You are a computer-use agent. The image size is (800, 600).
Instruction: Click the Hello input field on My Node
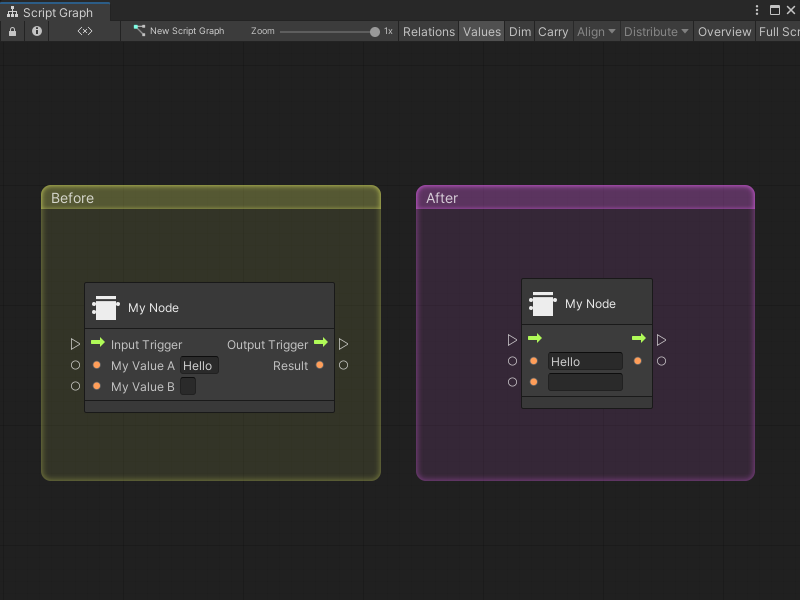(x=198, y=365)
